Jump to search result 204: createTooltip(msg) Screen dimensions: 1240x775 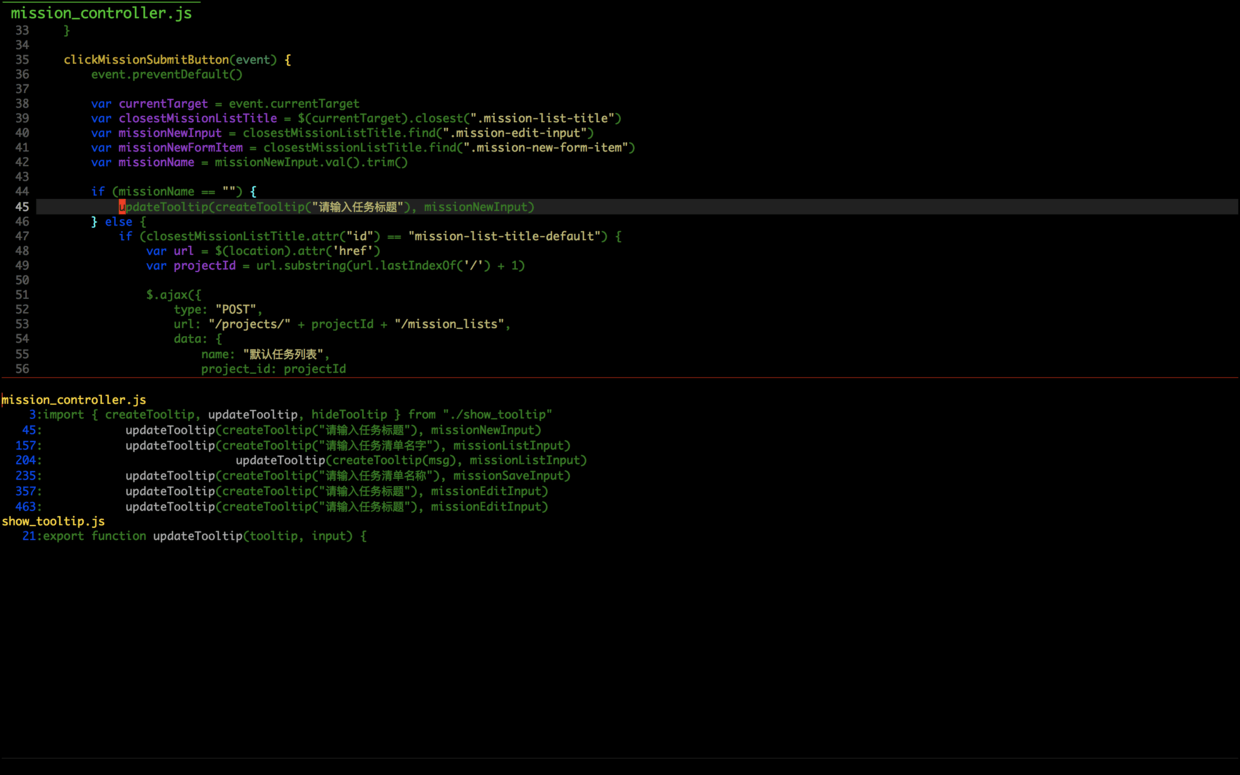[300, 461]
